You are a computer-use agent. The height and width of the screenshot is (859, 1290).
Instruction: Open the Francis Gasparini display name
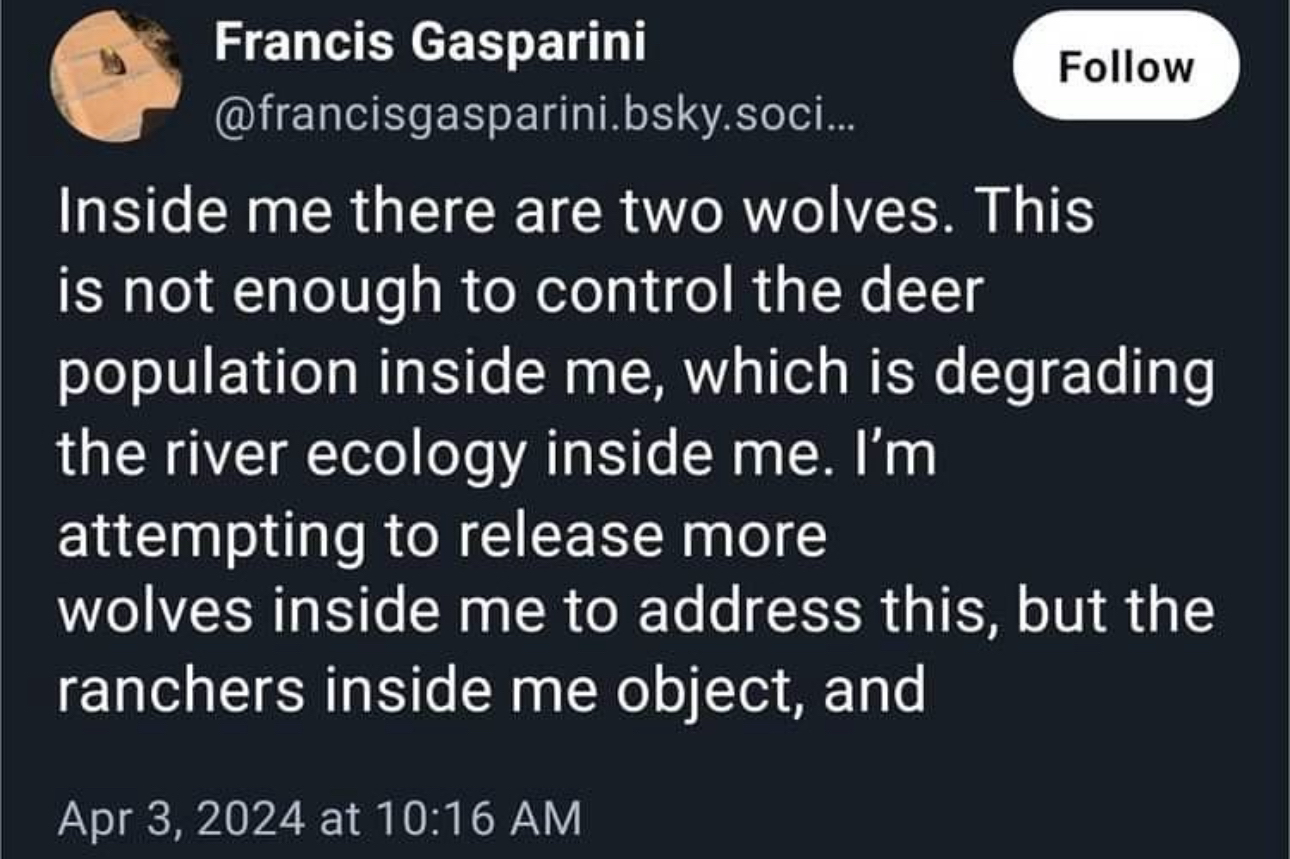[x=430, y=43]
